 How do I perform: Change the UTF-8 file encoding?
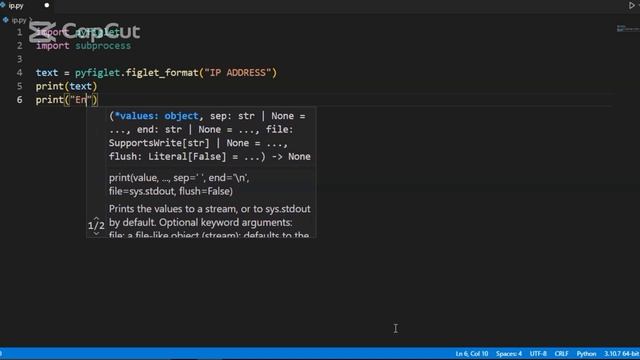[538, 353]
